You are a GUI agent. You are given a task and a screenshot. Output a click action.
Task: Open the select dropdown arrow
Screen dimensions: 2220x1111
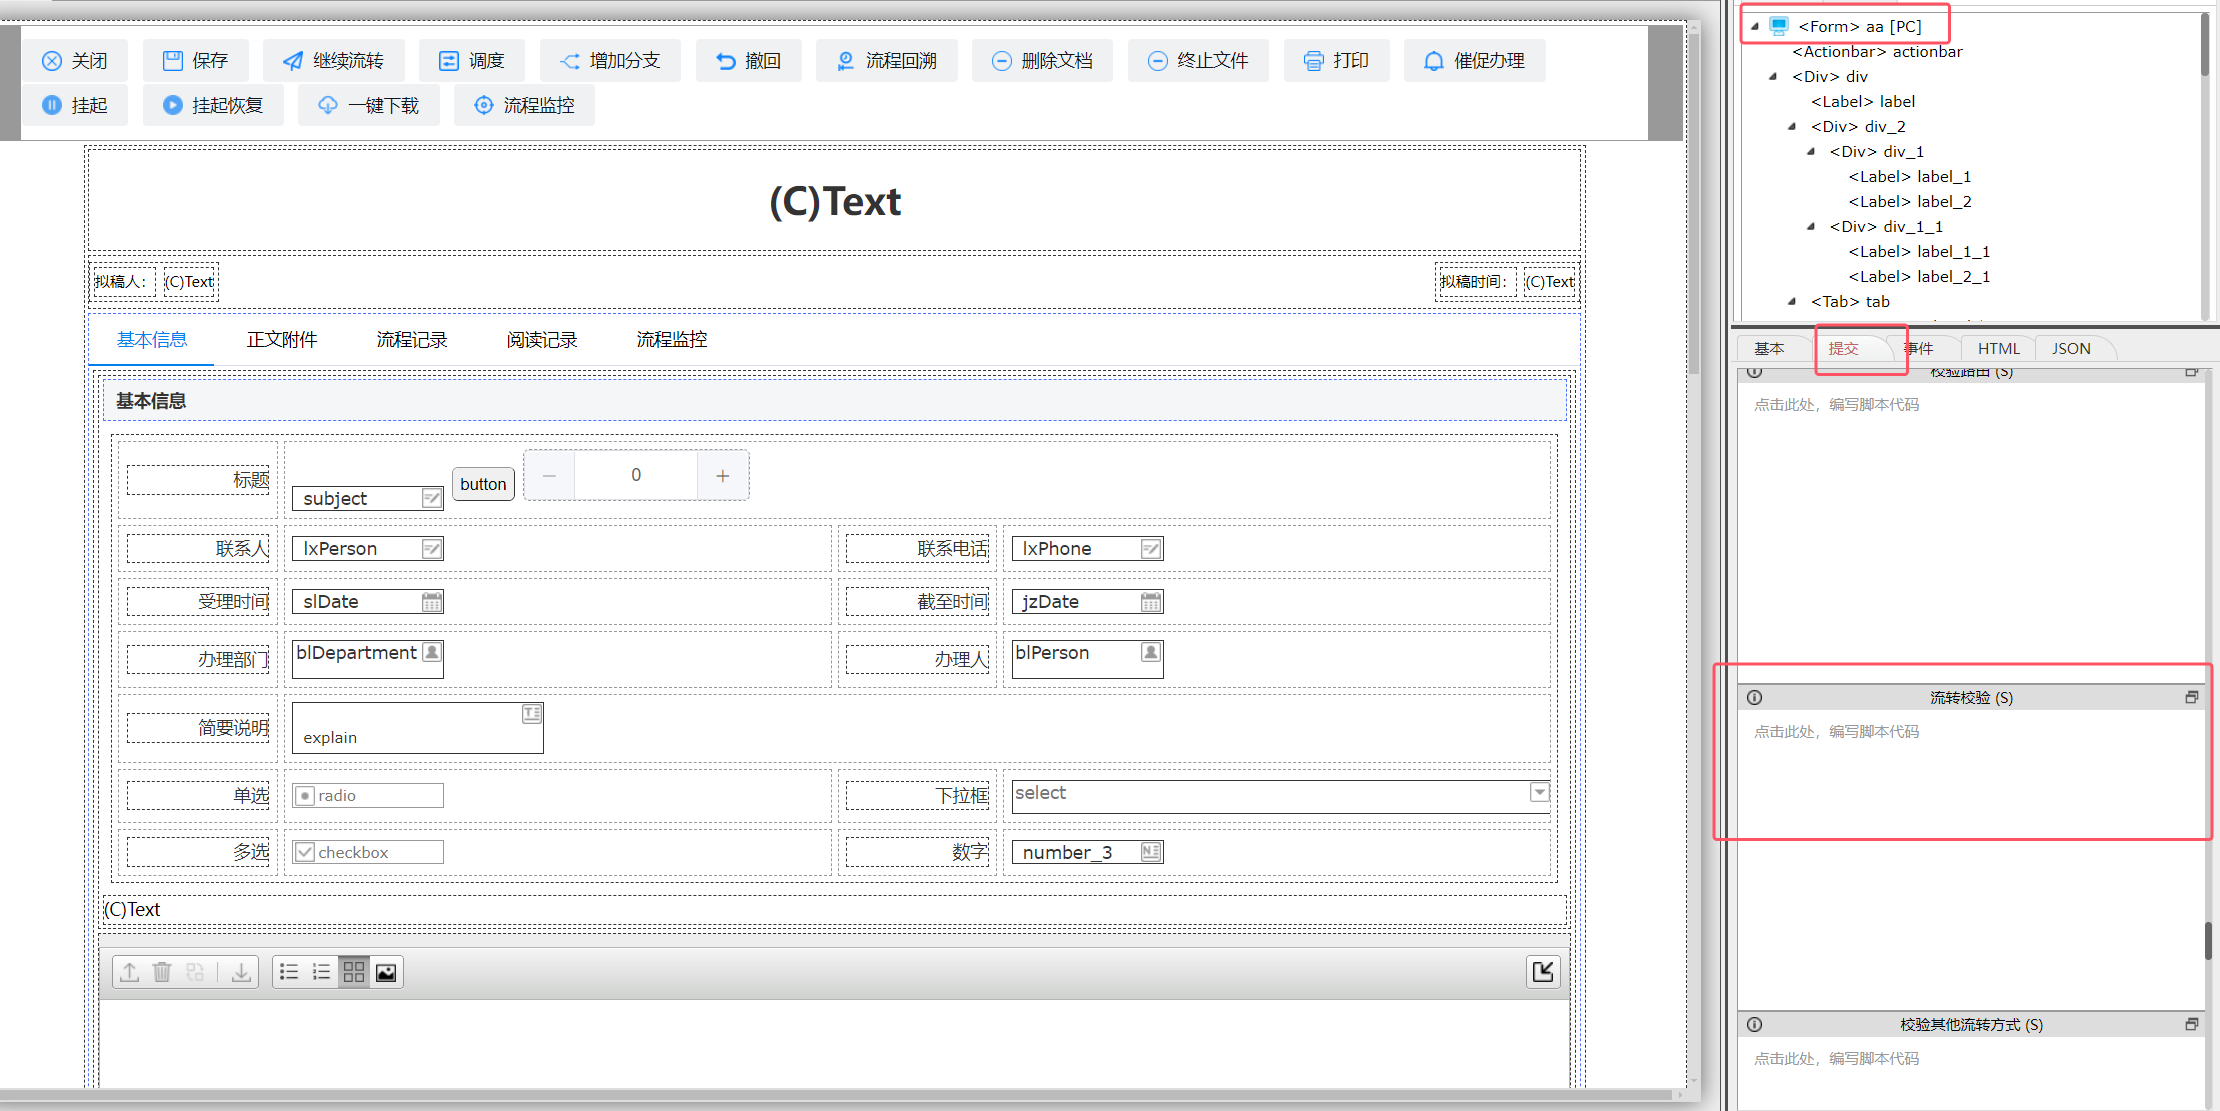pyautogui.click(x=1539, y=793)
